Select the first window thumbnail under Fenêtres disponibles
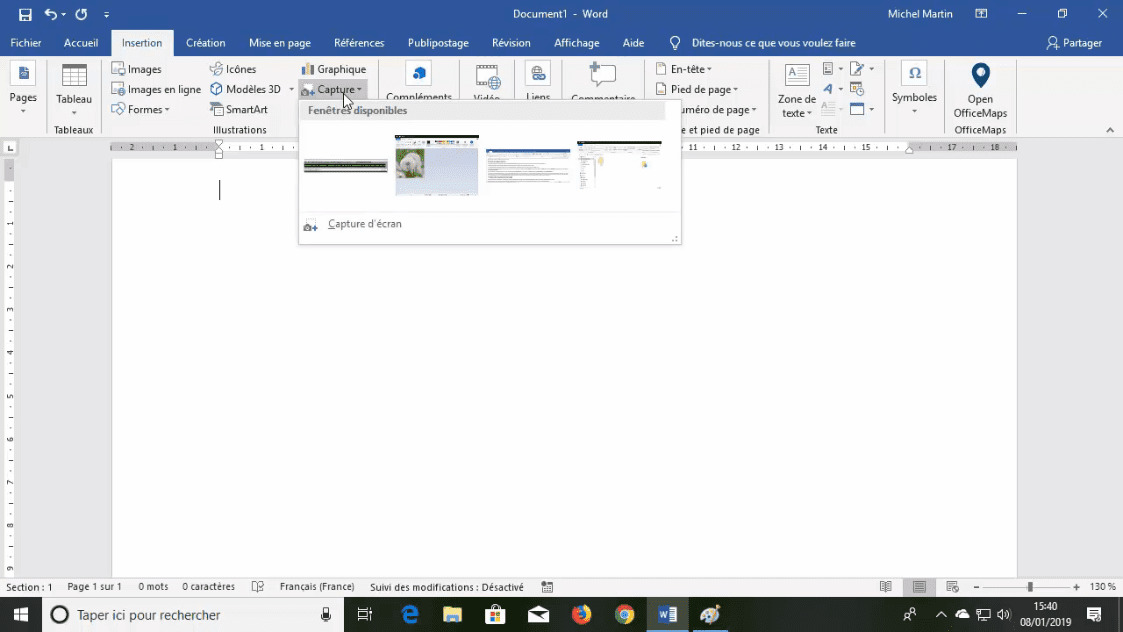The height and width of the screenshot is (632, 1123). tap(345, 165)
